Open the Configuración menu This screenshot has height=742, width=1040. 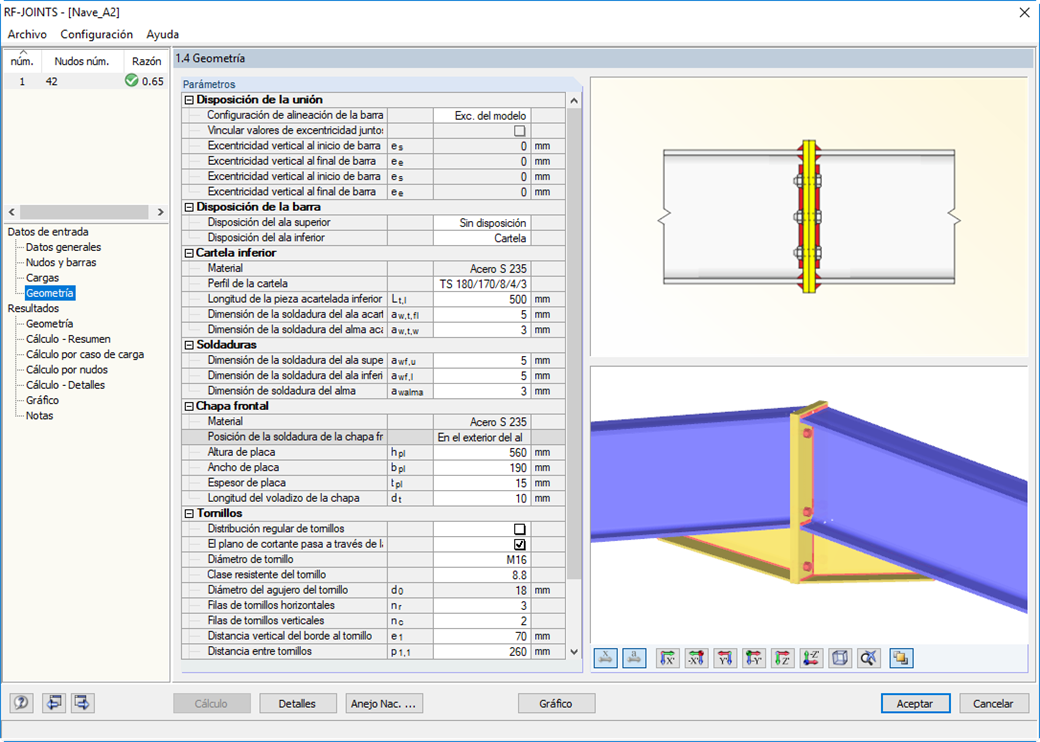(x=96, y=34)
